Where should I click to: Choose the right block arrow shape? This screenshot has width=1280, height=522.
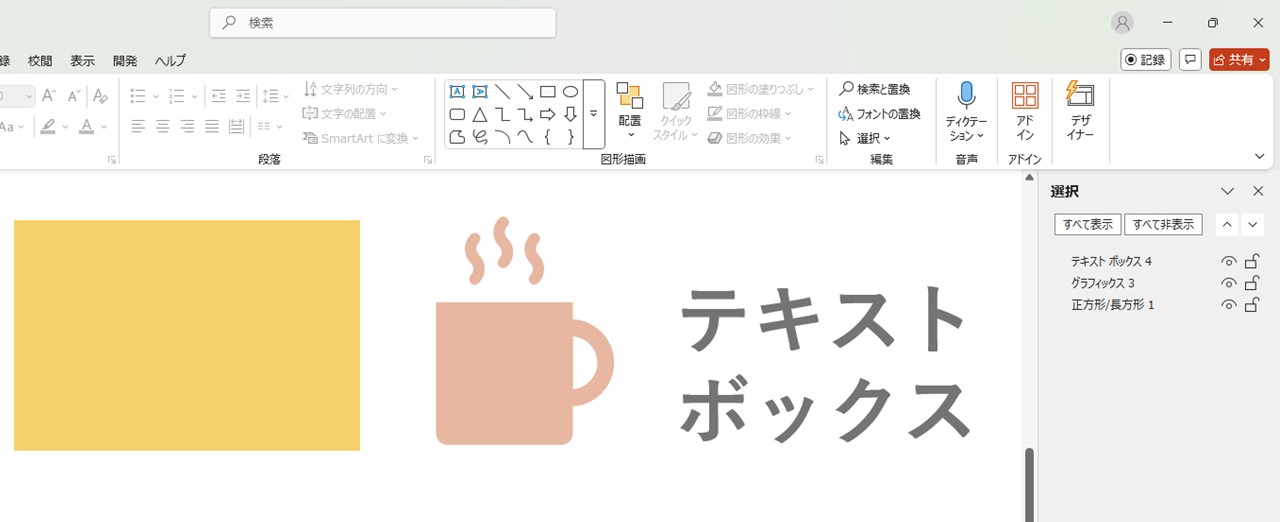point(548,114)
